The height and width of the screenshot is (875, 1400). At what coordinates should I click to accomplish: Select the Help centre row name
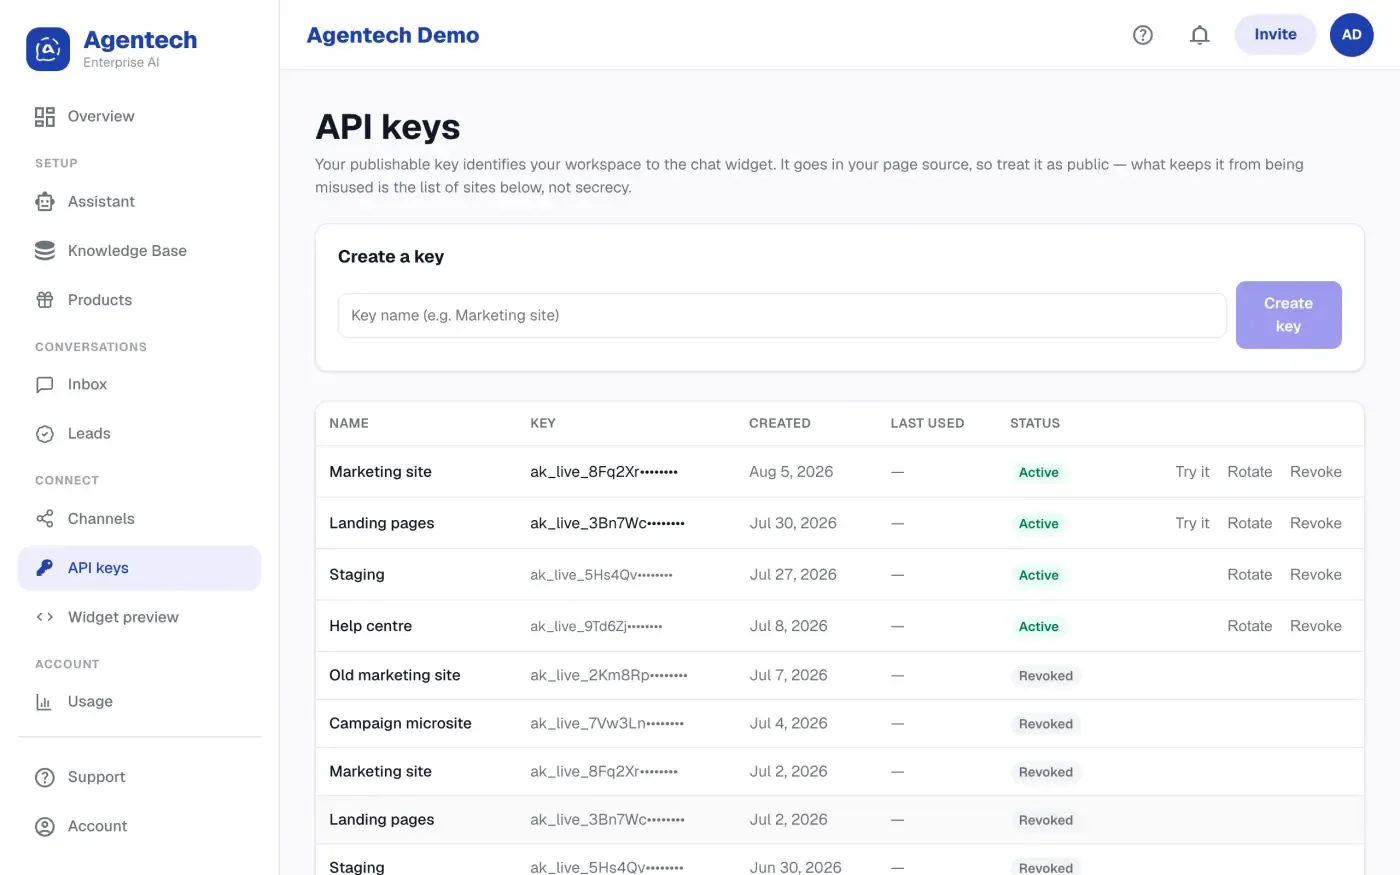pyautogui.click(x=371, y=626)
